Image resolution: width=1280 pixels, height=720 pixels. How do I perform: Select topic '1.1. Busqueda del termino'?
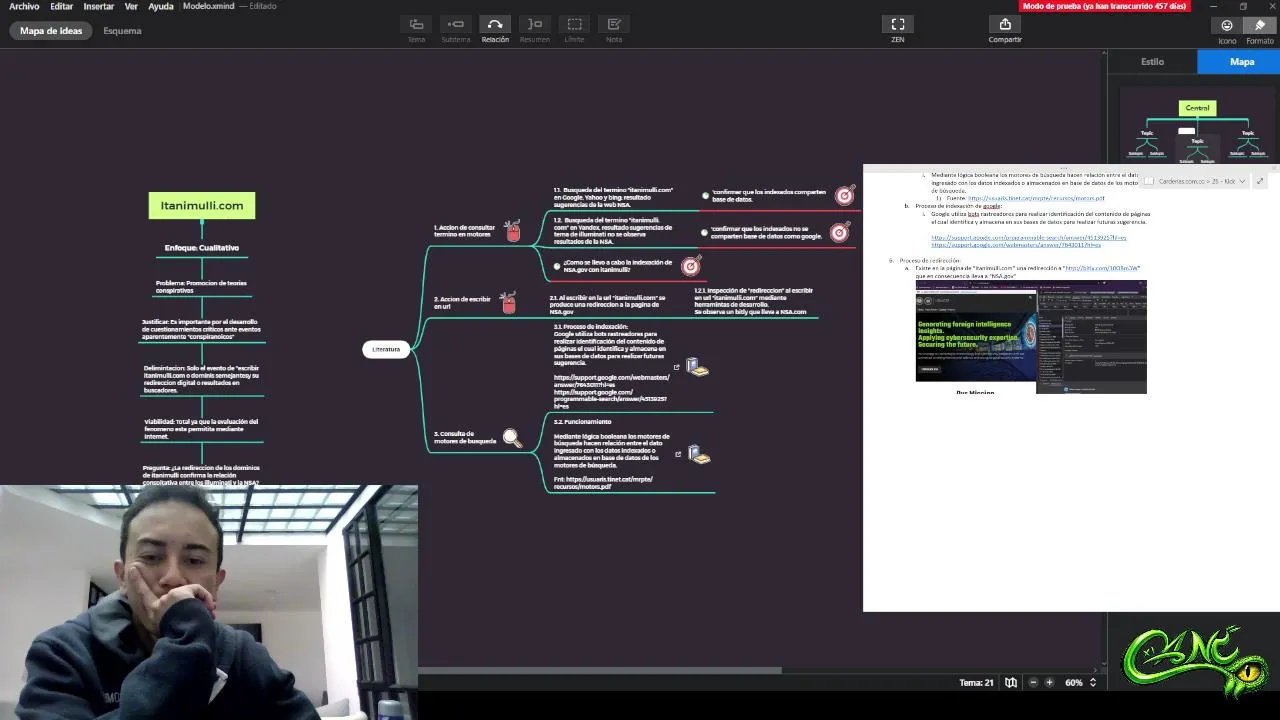coord(613,196)
